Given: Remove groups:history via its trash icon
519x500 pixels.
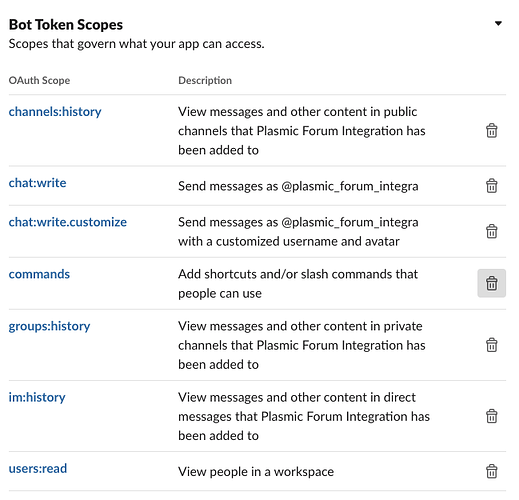Looking at the screenshot, I should (492, 345).
